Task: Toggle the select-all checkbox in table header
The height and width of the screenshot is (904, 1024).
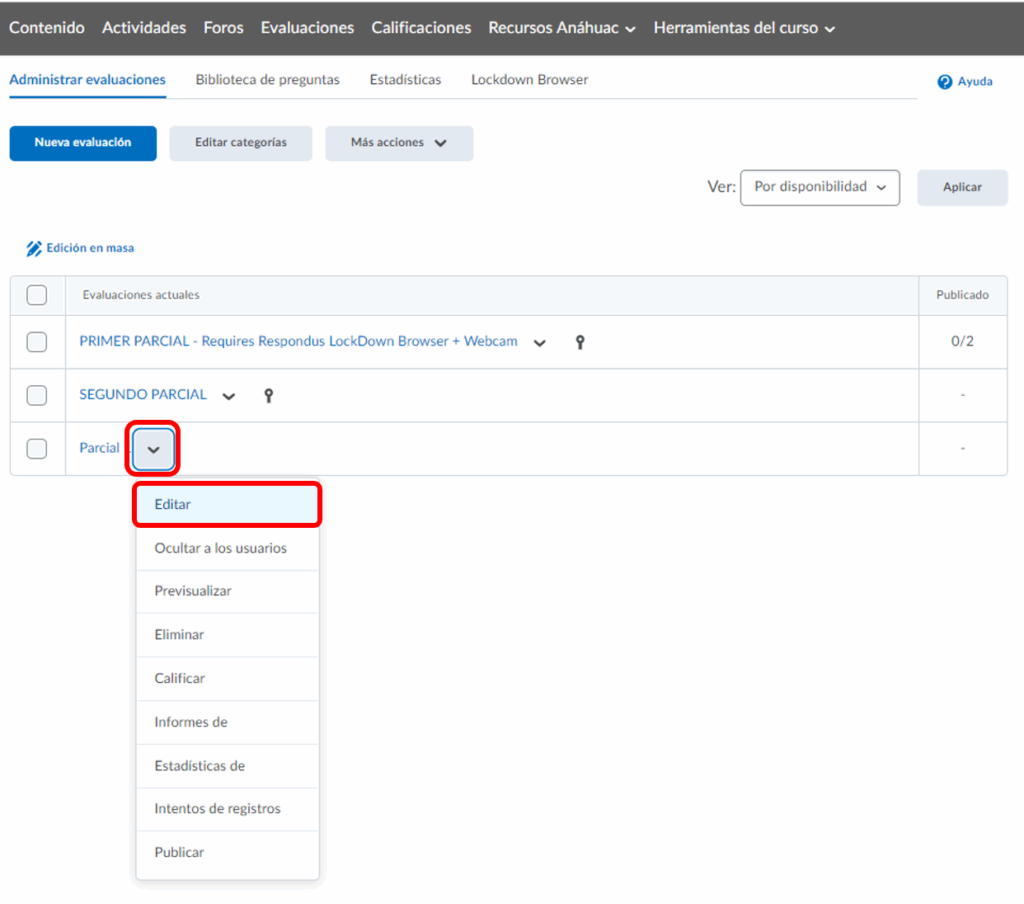Action: click(x=37, y=295)
